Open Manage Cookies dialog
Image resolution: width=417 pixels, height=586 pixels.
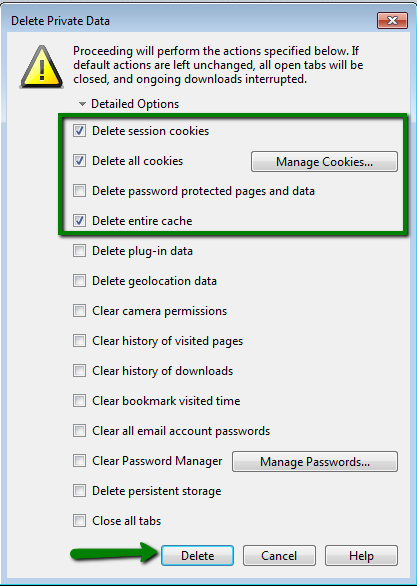(x=324, y=162)
